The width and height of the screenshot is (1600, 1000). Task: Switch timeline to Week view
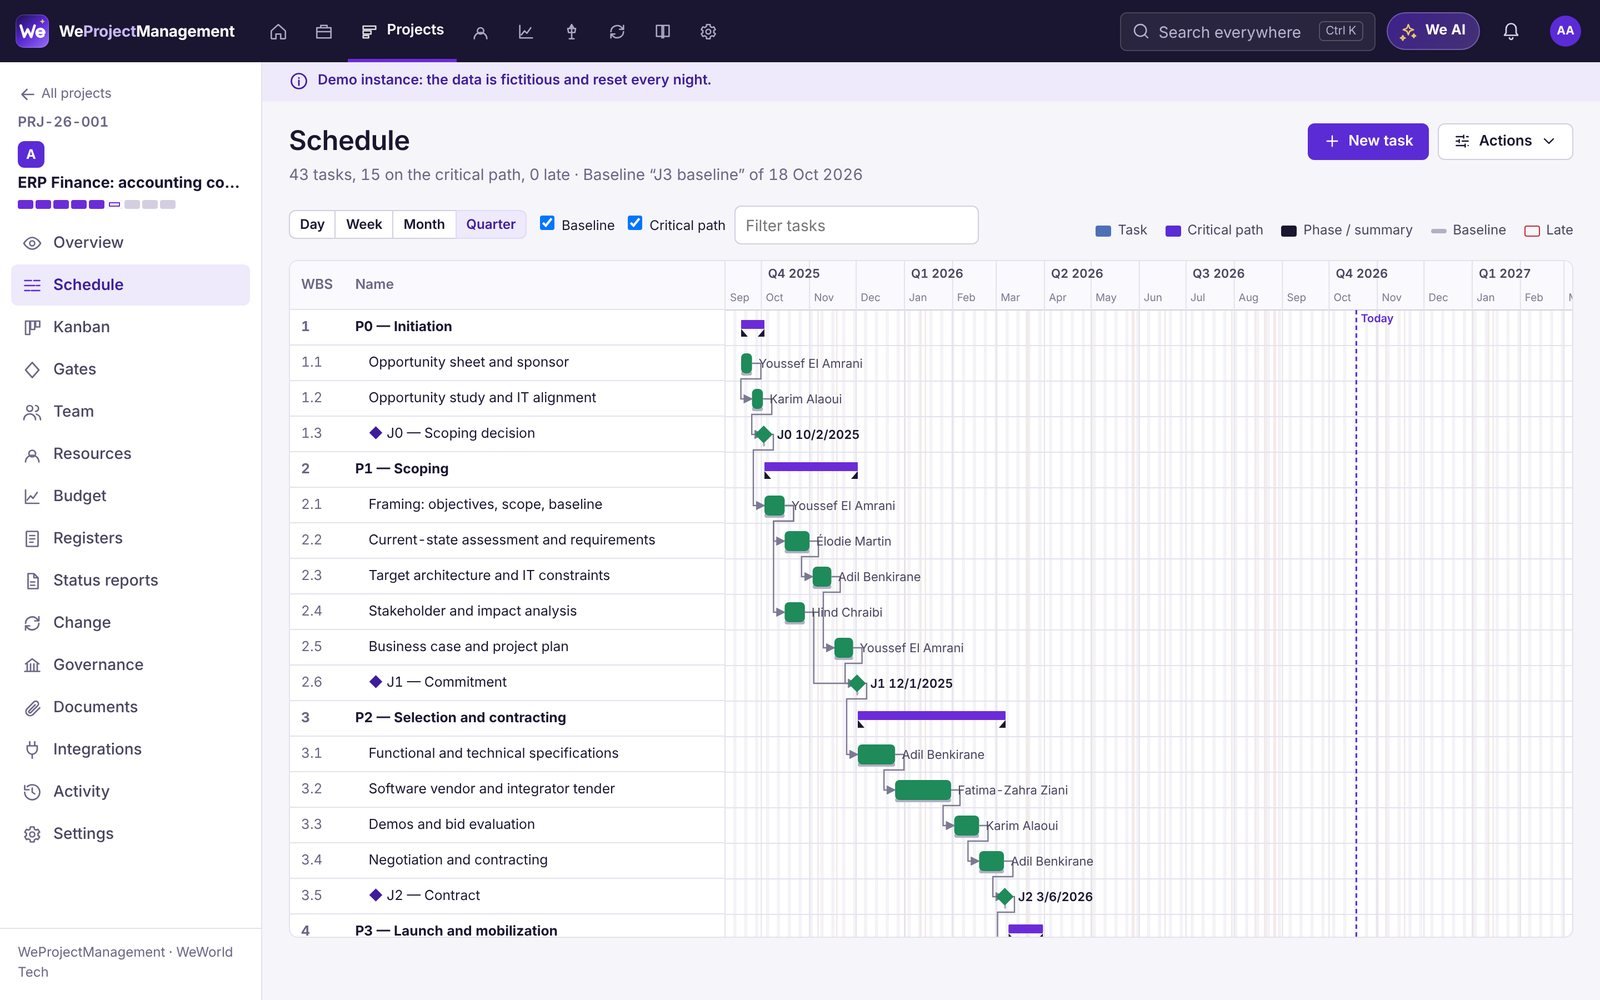click(364, 224)
